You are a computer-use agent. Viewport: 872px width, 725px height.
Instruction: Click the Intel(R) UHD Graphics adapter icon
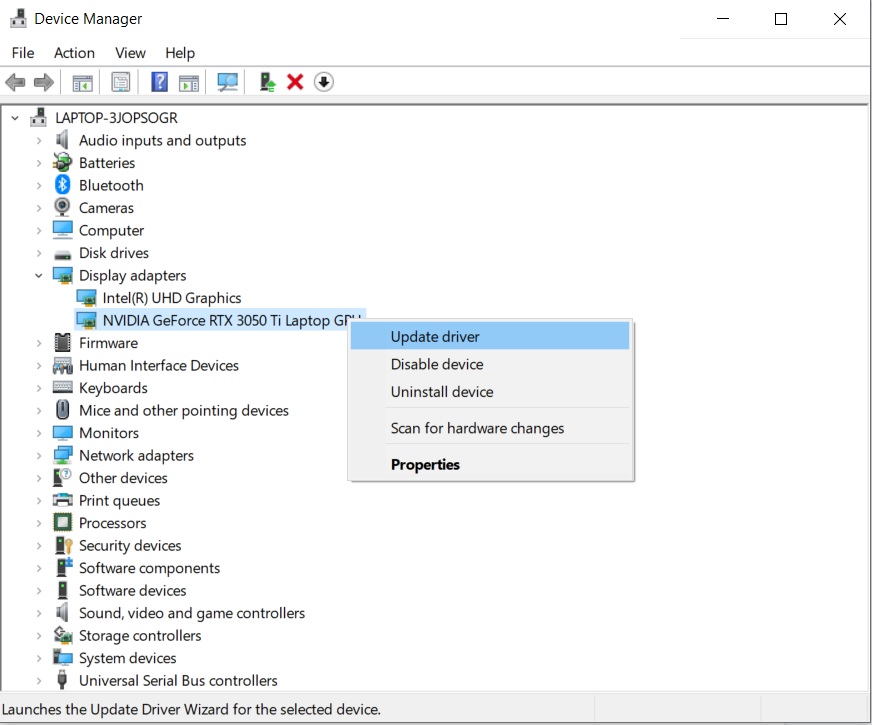[x=86, y=298]
